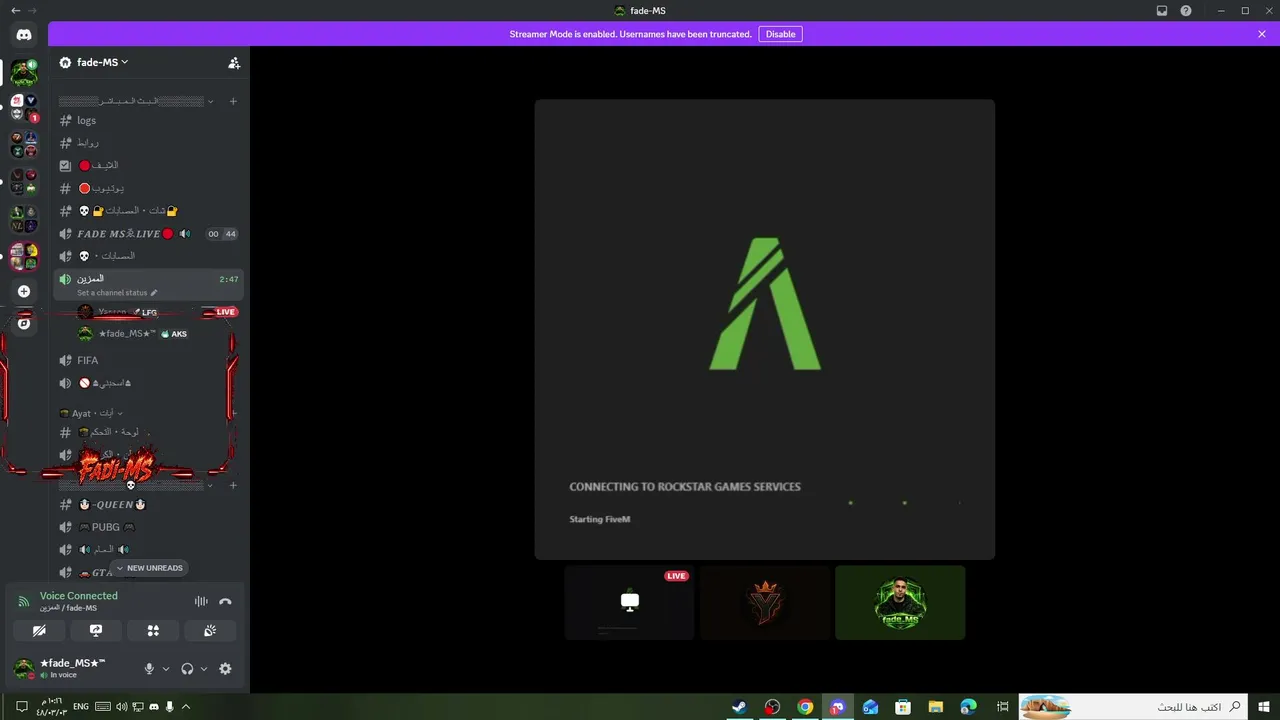This screenshot has width=1280, height=720.
Task: Add a server with the plus icon
Action: coord(24,291)
